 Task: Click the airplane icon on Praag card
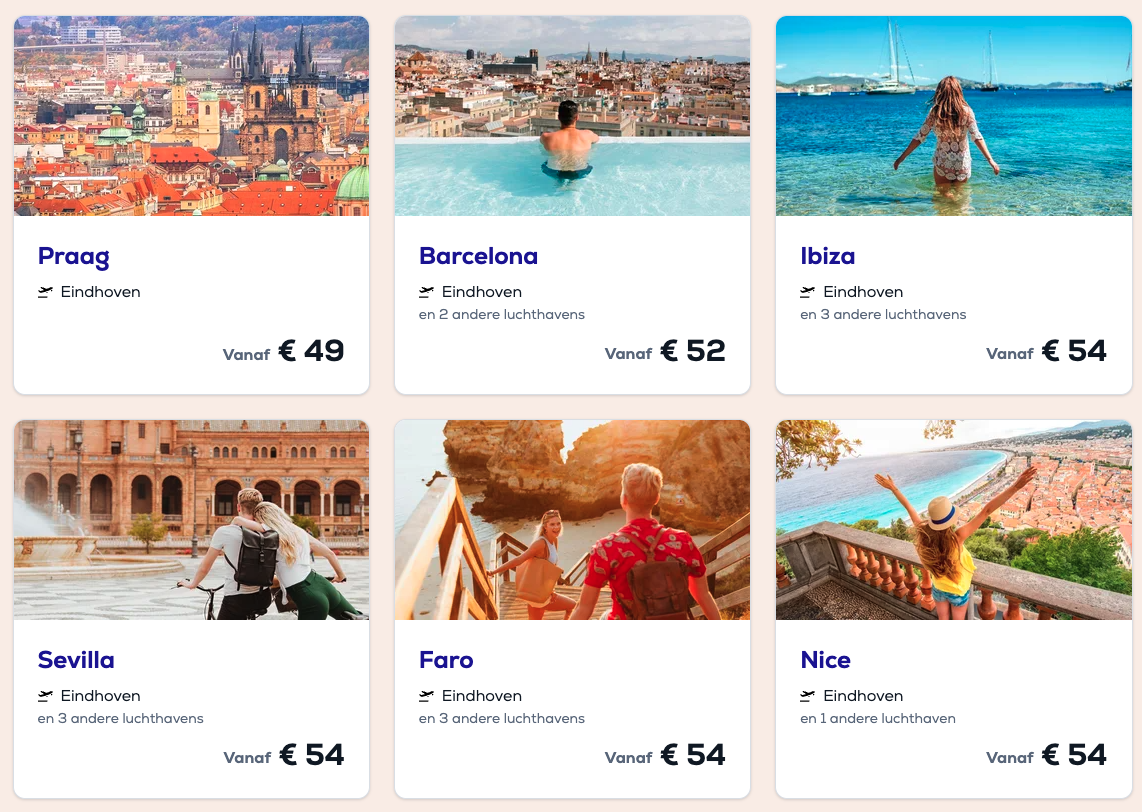point(45,292)
